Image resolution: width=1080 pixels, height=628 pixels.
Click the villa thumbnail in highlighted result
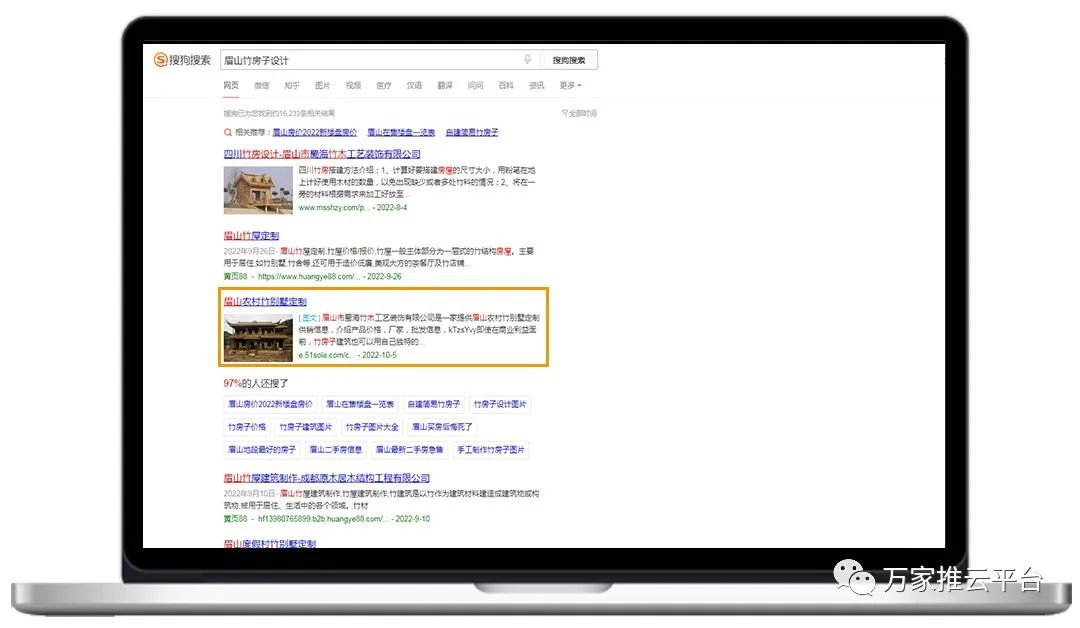pos(258,338)
